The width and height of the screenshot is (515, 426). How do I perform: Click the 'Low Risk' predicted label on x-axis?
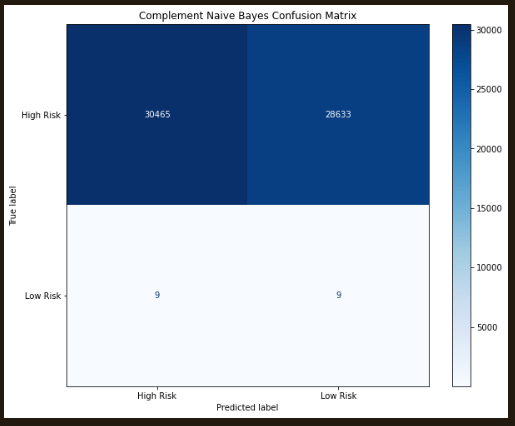338,396
